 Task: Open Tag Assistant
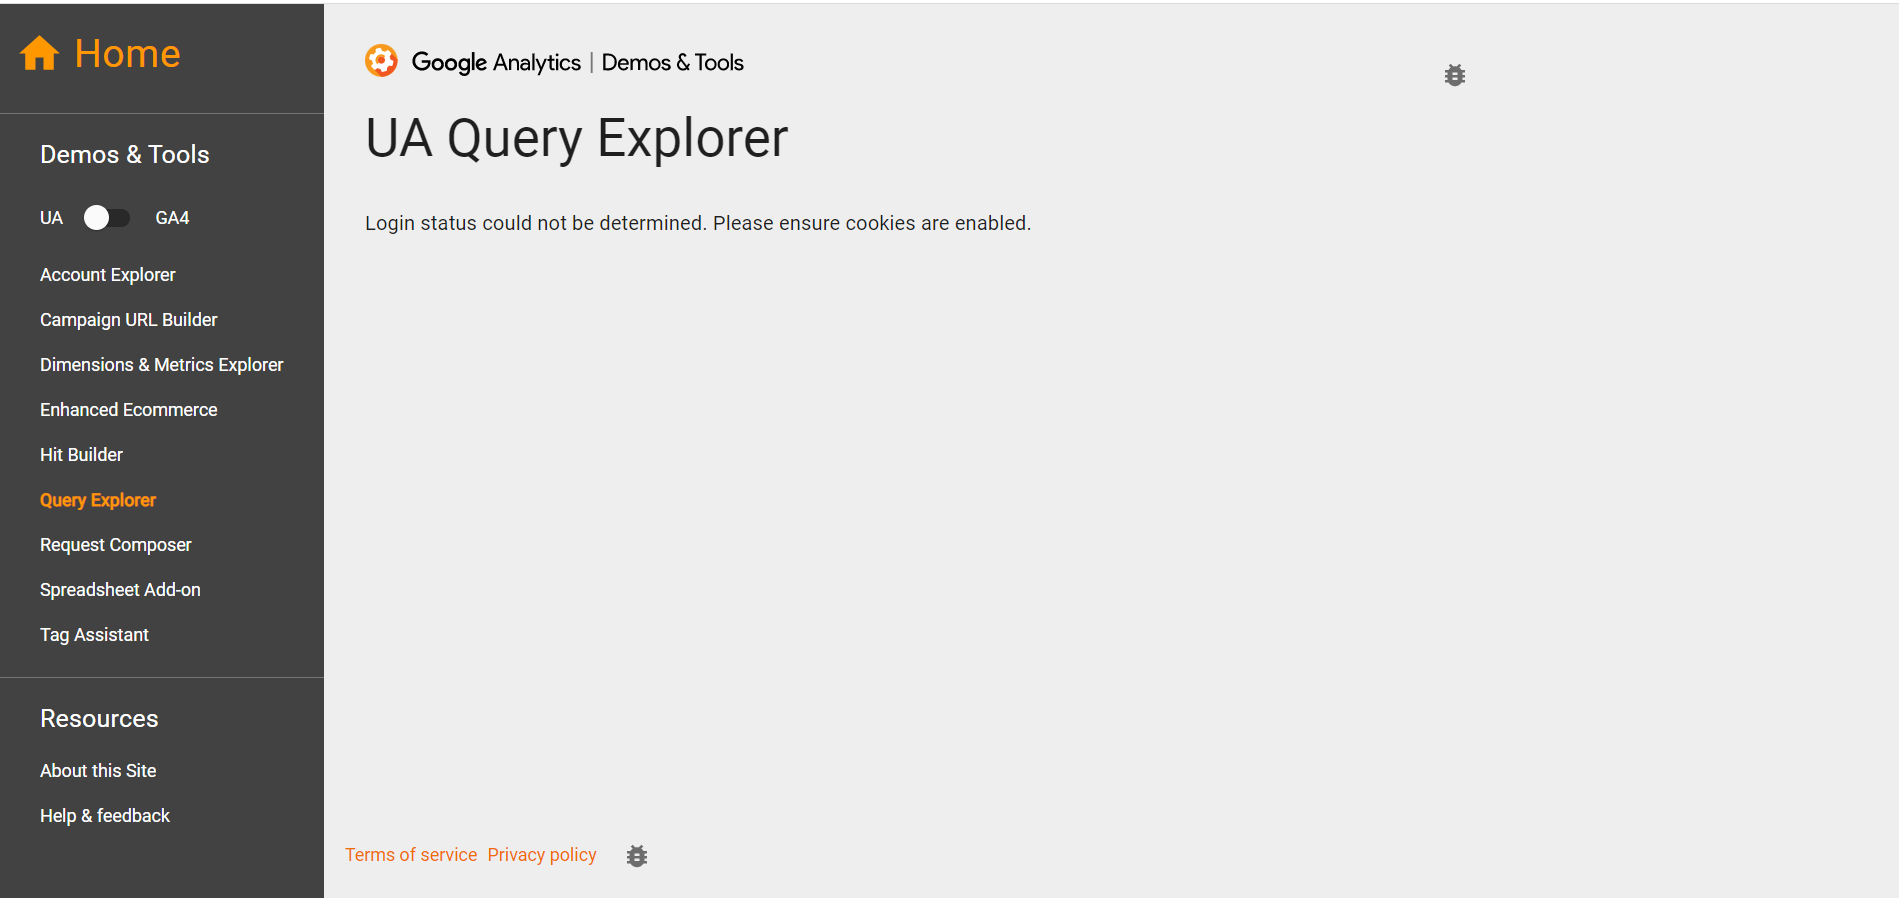pyautogui.click(x=95, y=635)
